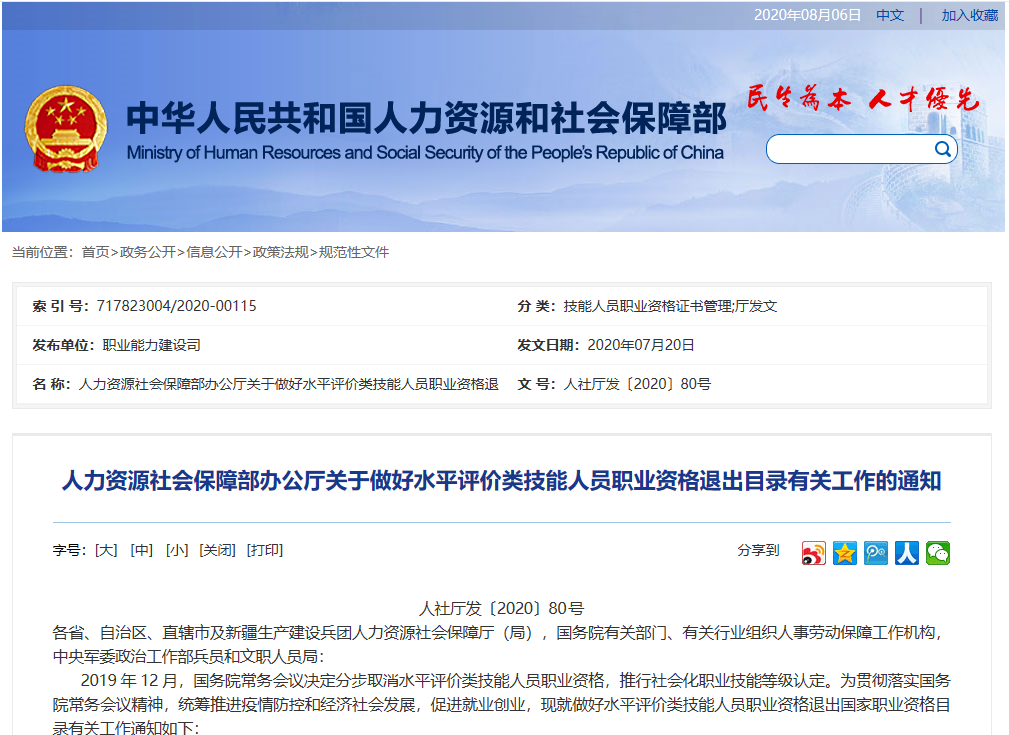Switch language to 中文
This screenshot has width=1009, height=735.
pos(889,15)
